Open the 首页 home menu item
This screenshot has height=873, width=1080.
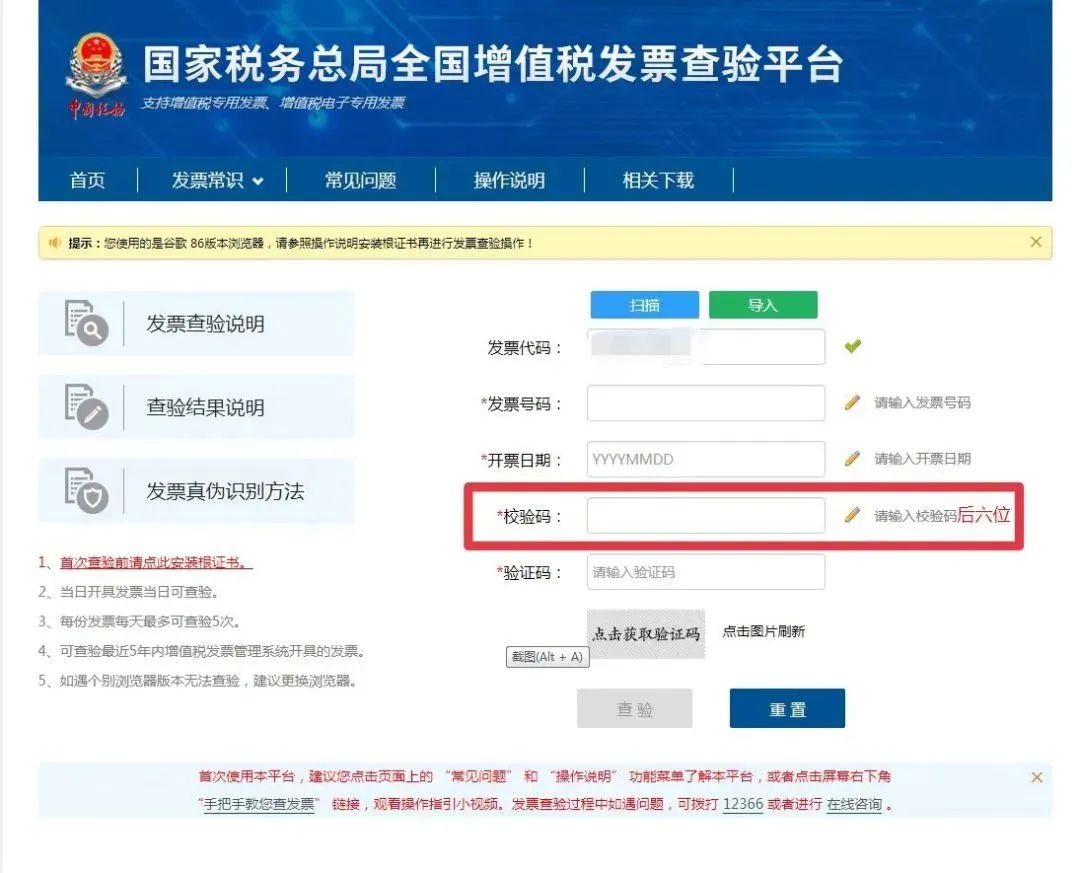87,181
